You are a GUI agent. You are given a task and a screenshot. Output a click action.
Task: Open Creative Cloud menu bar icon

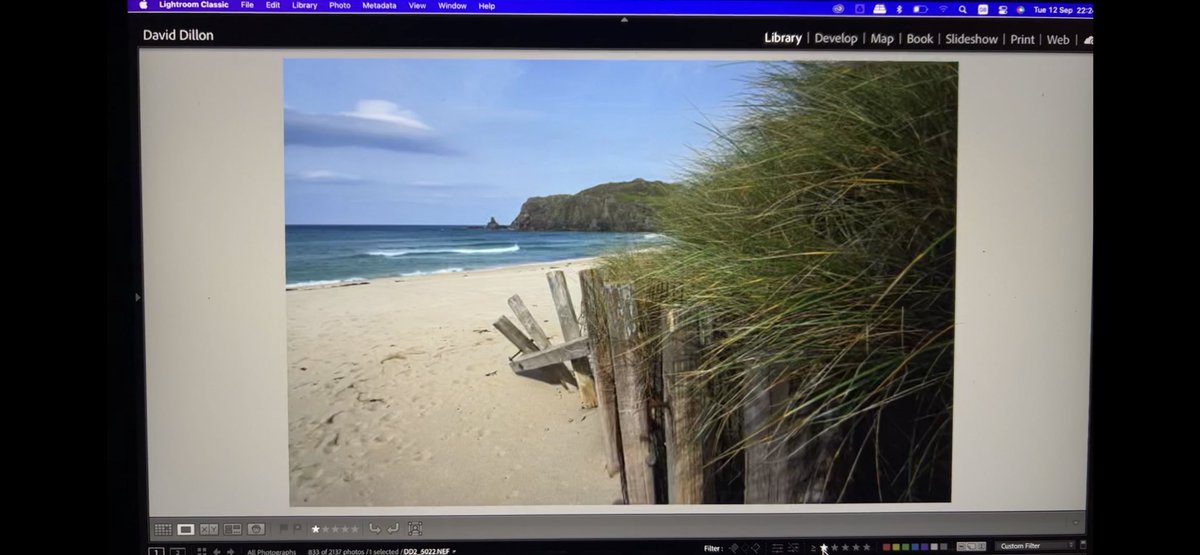(x=838, y=9)
